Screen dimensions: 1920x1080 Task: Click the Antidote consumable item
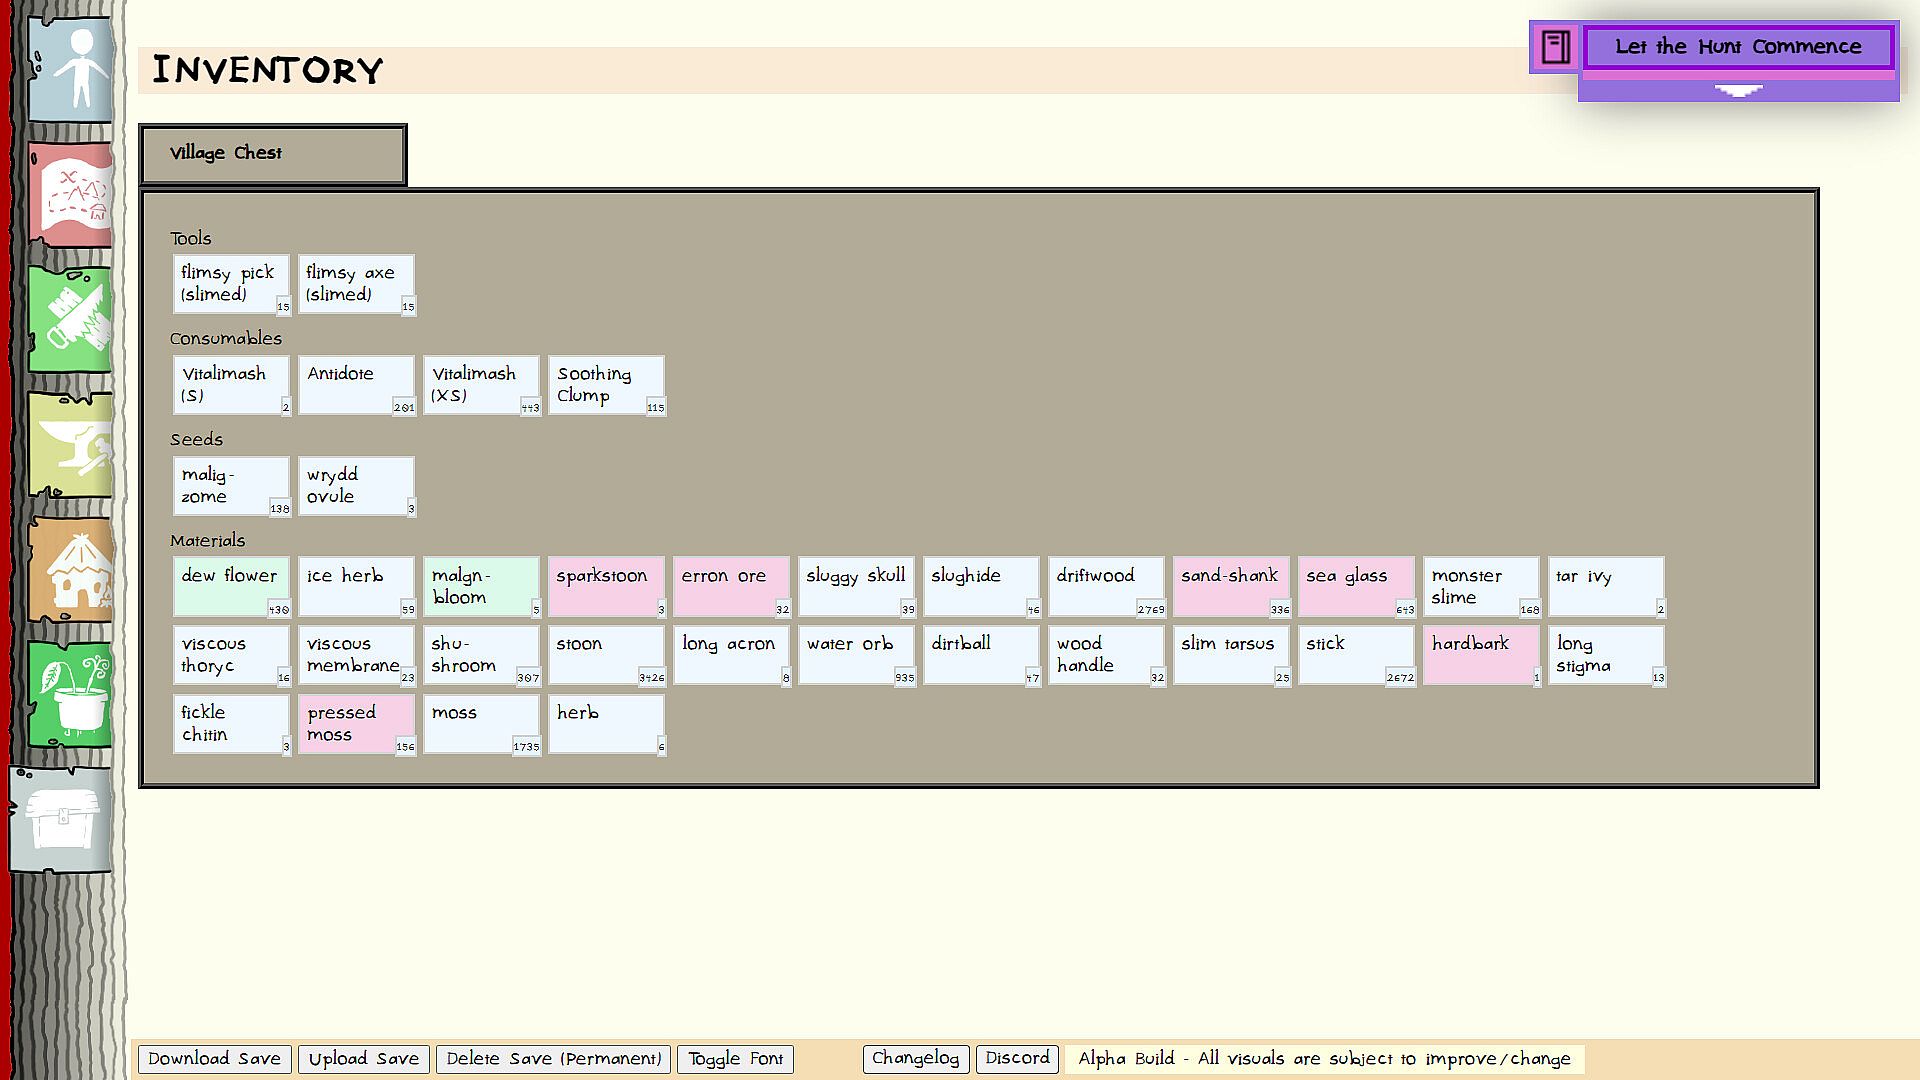356,385
